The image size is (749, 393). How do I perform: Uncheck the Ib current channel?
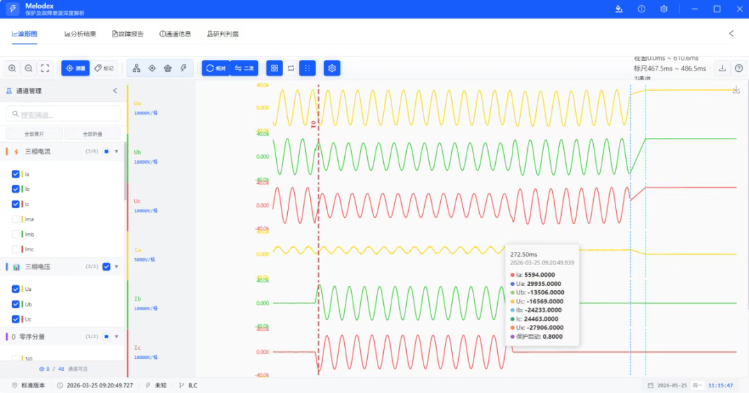tap(16, 189)
